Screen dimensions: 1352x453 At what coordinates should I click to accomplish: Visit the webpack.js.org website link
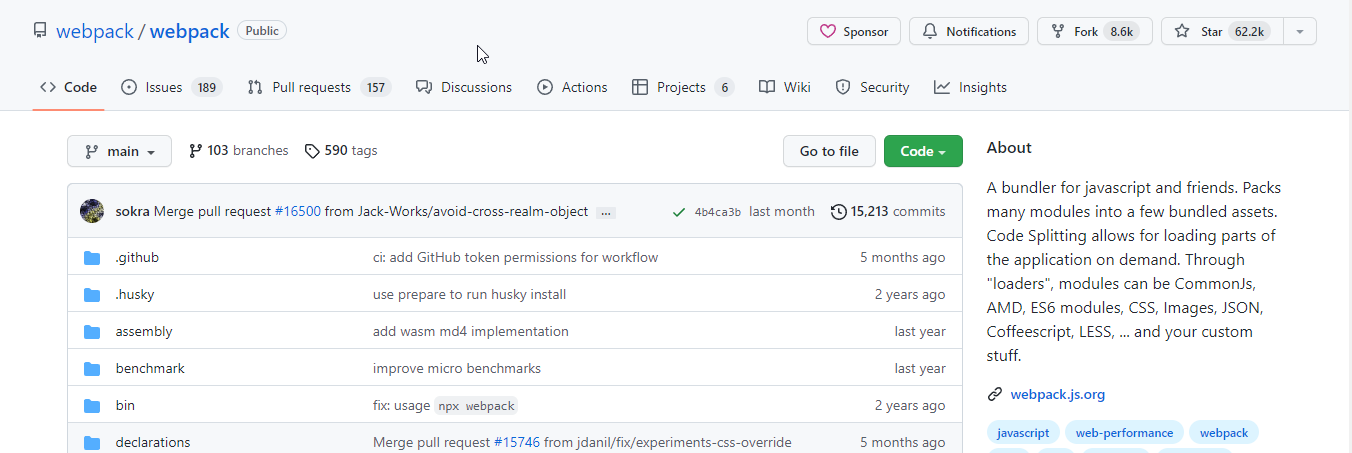[x=1058, y=394]
